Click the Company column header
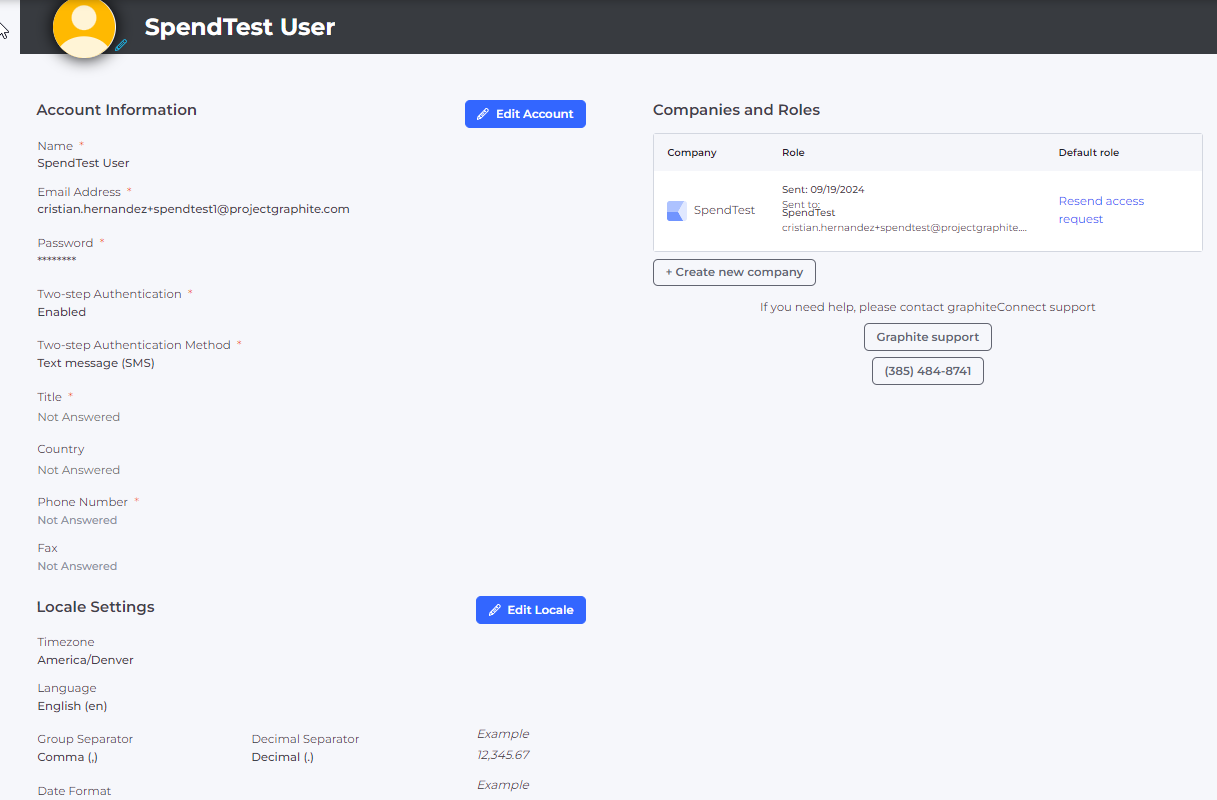Screen dimensions: 1217x800 pos(692,153)
